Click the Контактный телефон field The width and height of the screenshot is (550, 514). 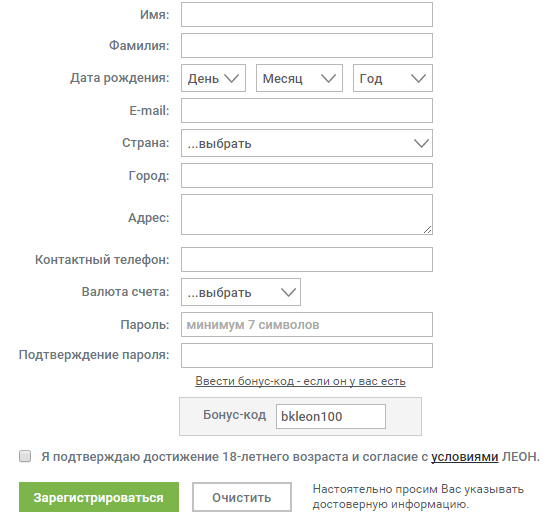(307, 260)
